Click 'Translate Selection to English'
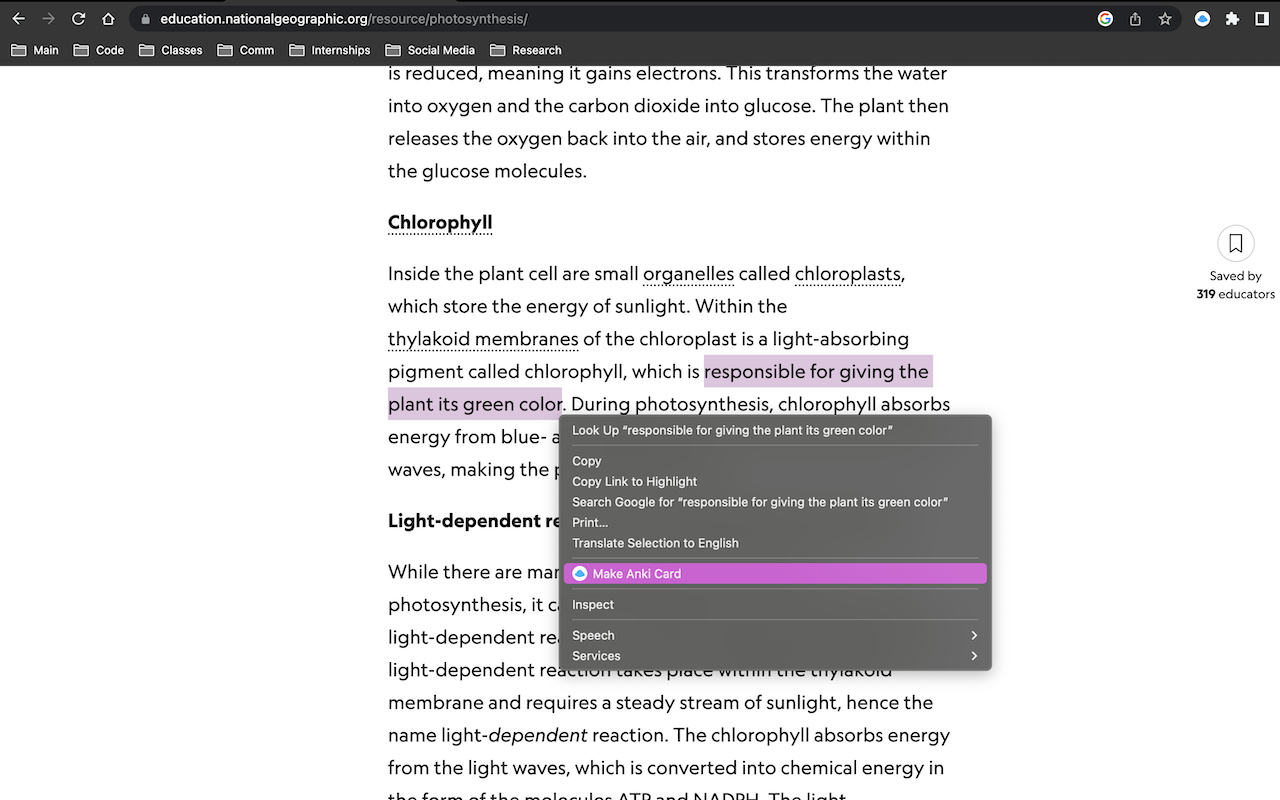This screenshot has height=800, width=1280. (655, 543)
